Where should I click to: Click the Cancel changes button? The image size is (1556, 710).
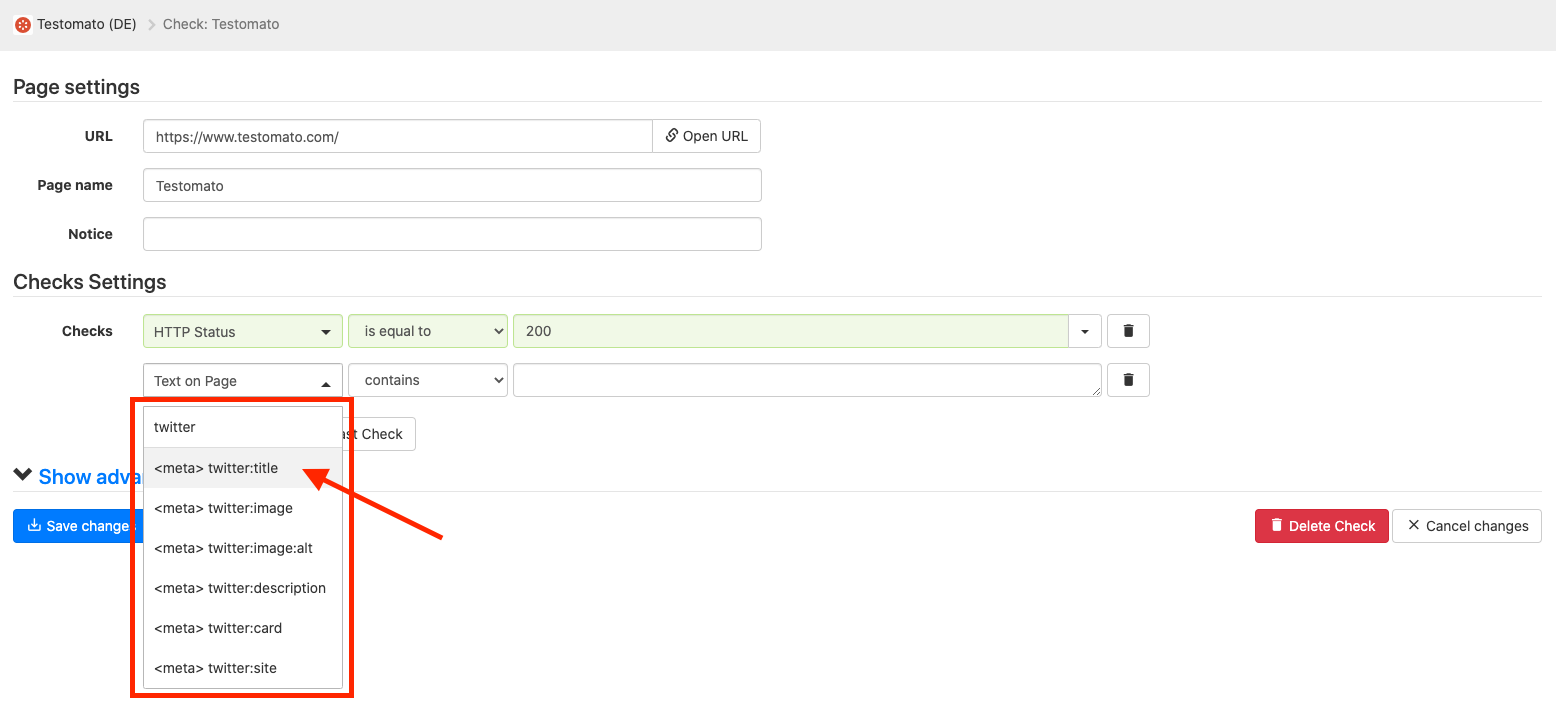click(1466, 526)
